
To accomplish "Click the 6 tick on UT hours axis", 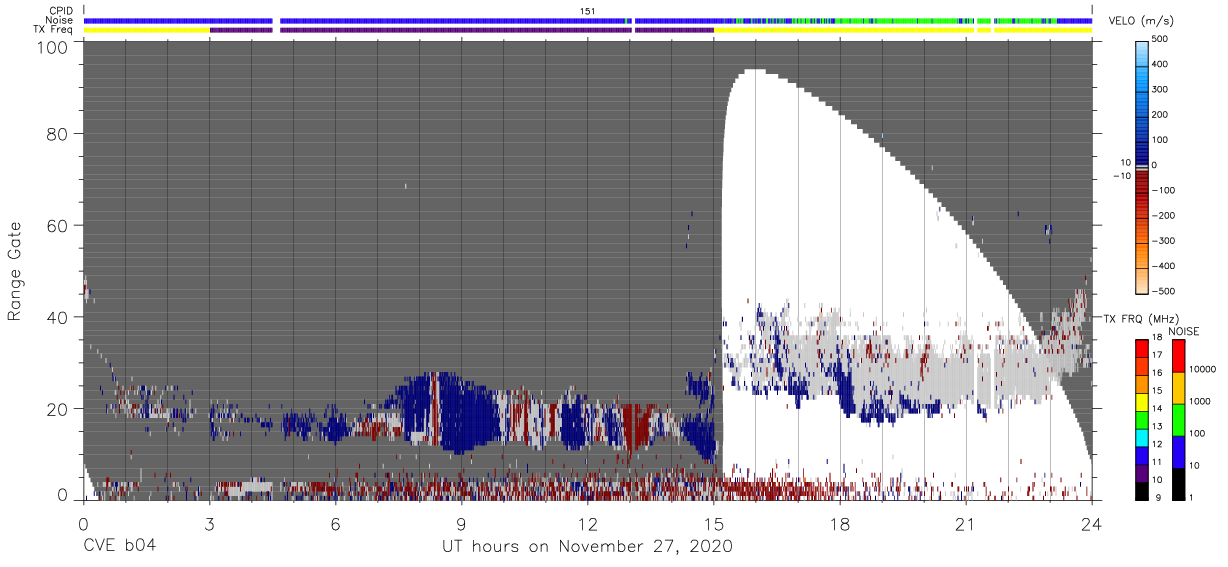I will pyautogui.click(x=335, y=523).
